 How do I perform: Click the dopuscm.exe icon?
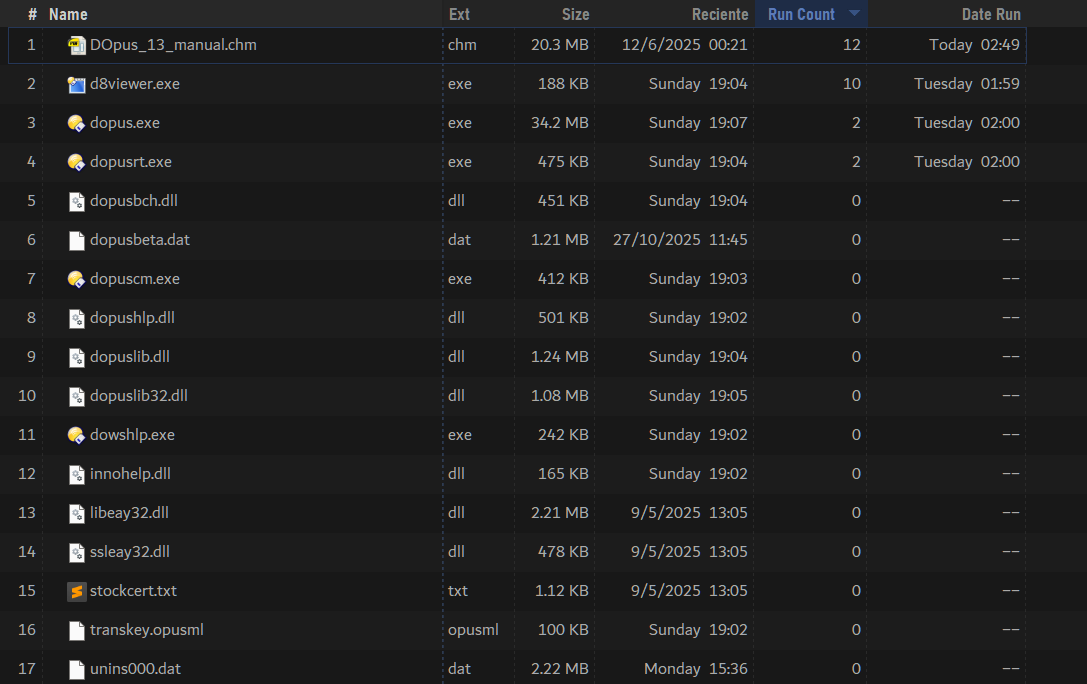click(x=76, y=279)
